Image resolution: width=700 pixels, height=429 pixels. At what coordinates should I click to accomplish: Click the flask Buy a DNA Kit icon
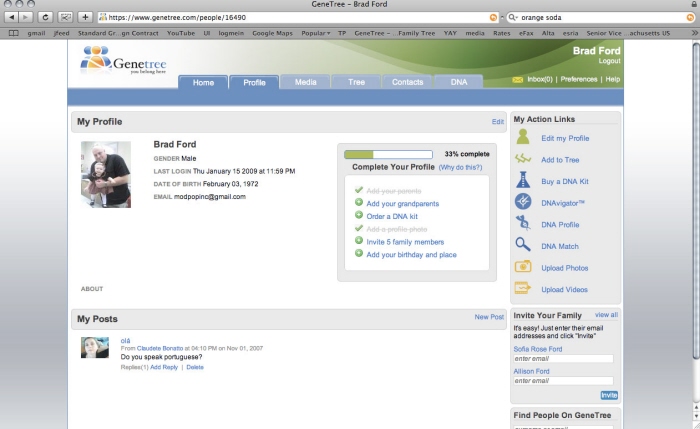point(523,180)
